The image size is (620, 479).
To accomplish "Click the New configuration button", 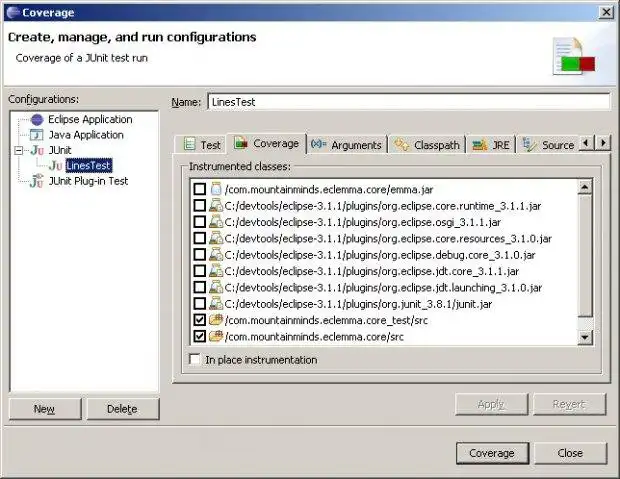I will (45, 409).
